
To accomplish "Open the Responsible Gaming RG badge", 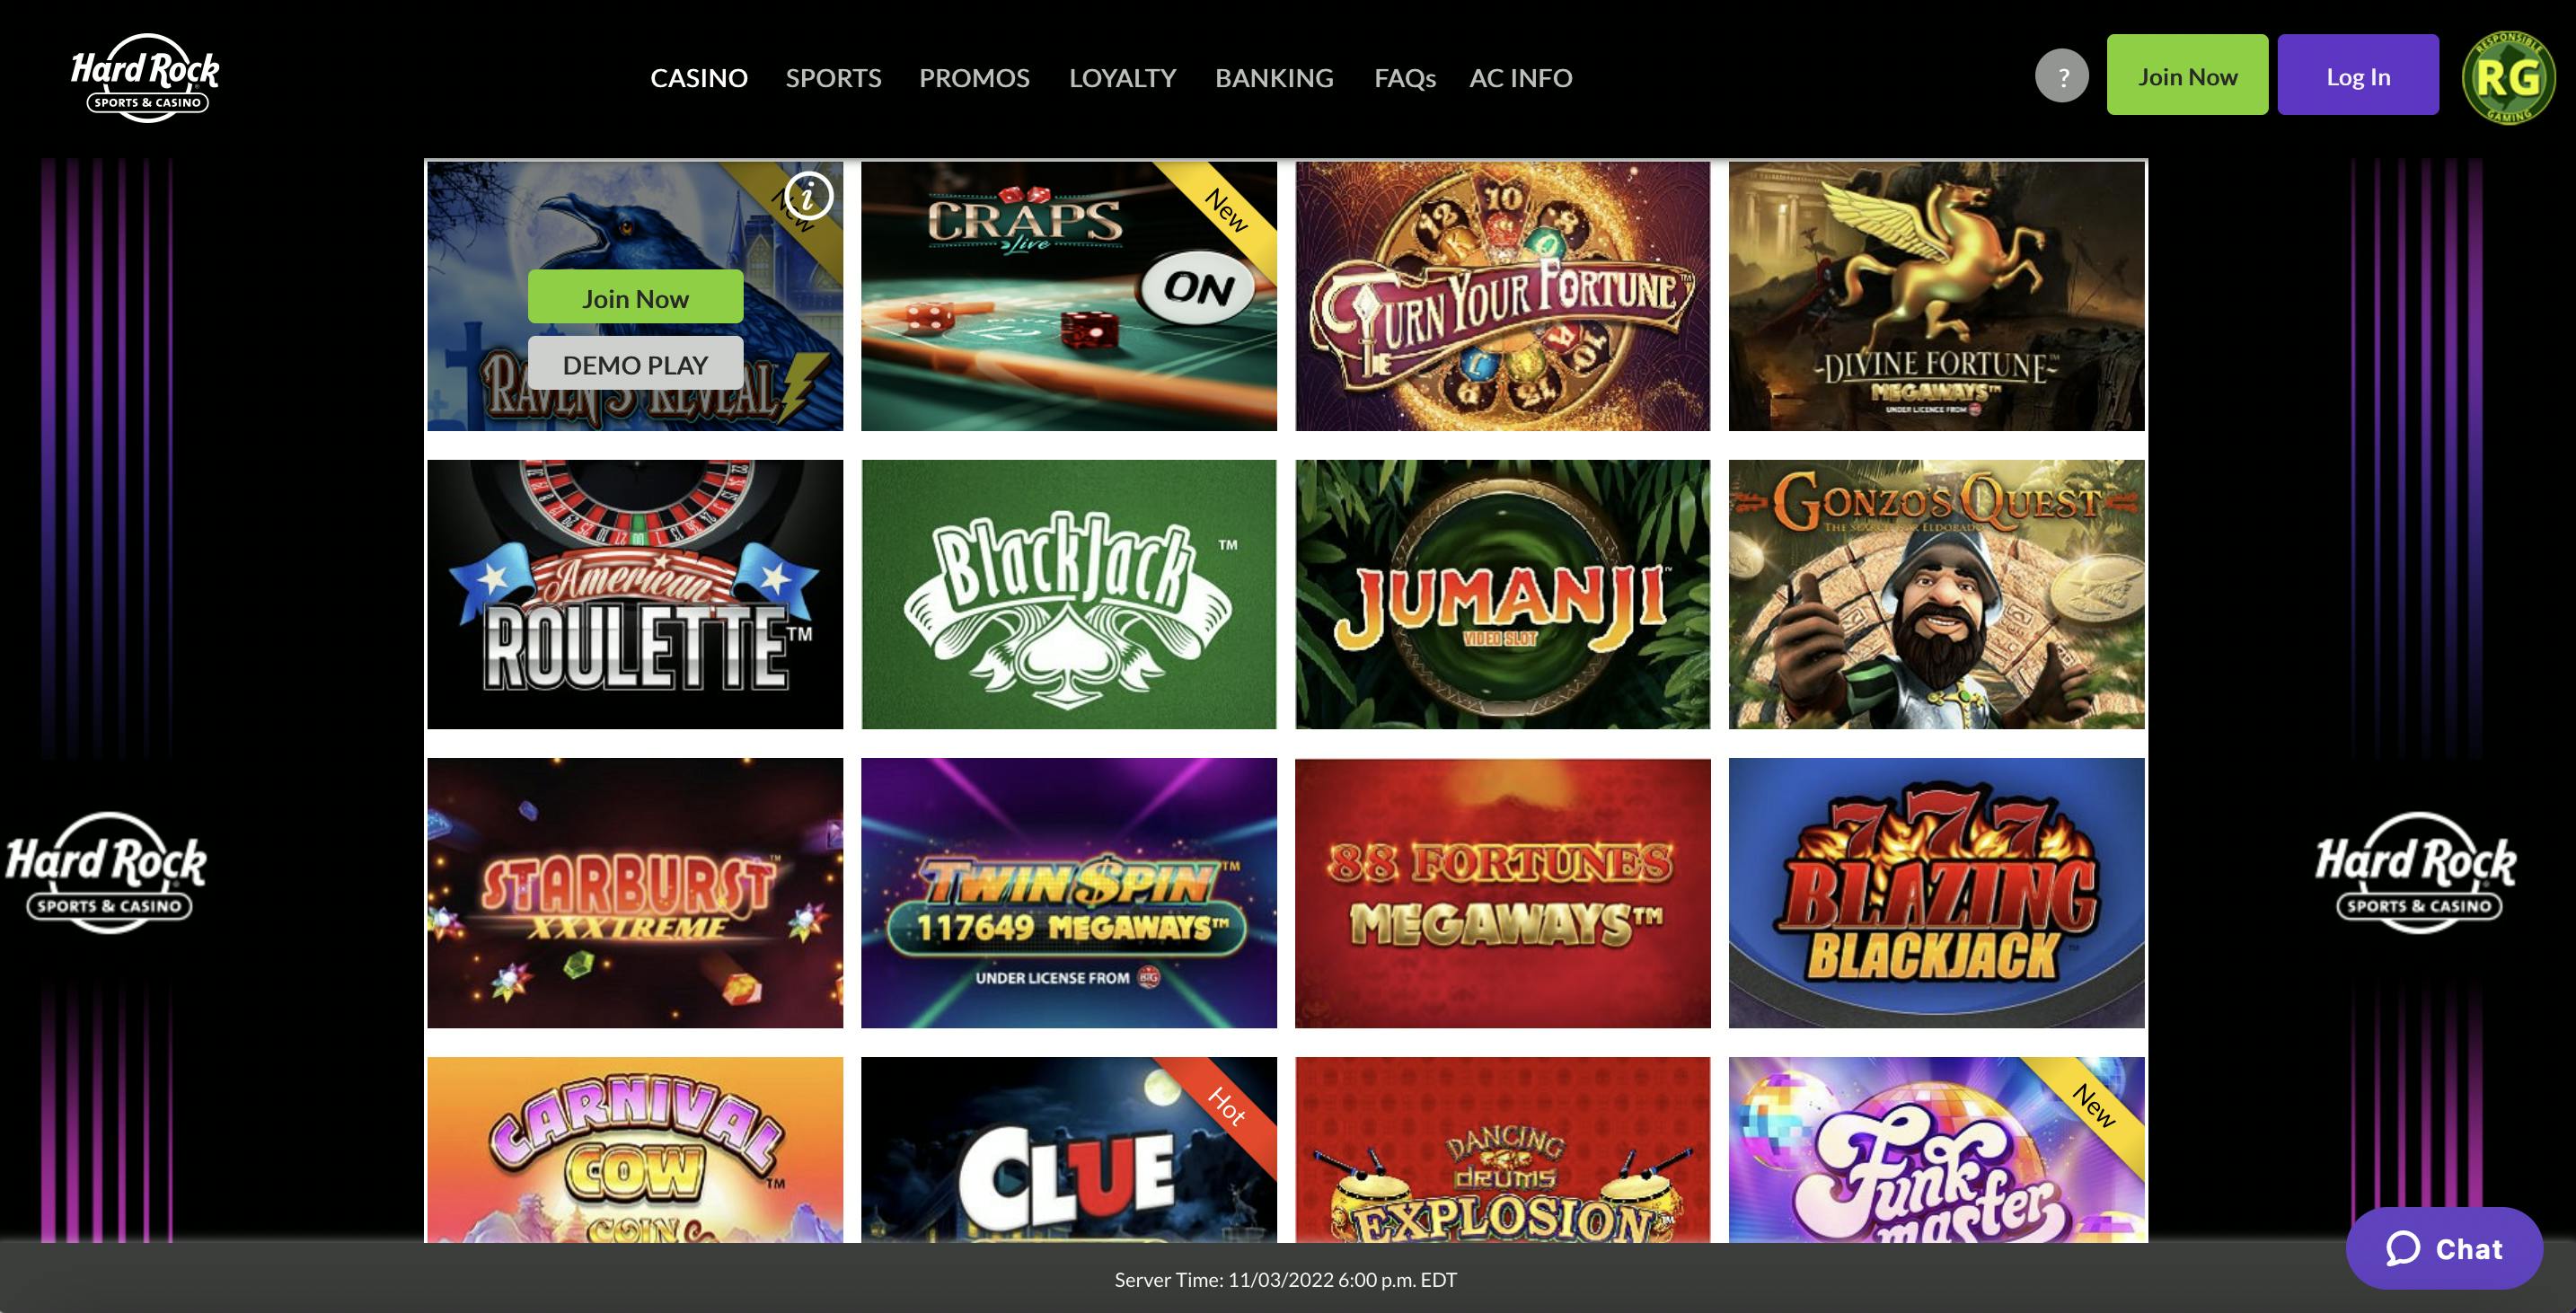I will 2508,77.
